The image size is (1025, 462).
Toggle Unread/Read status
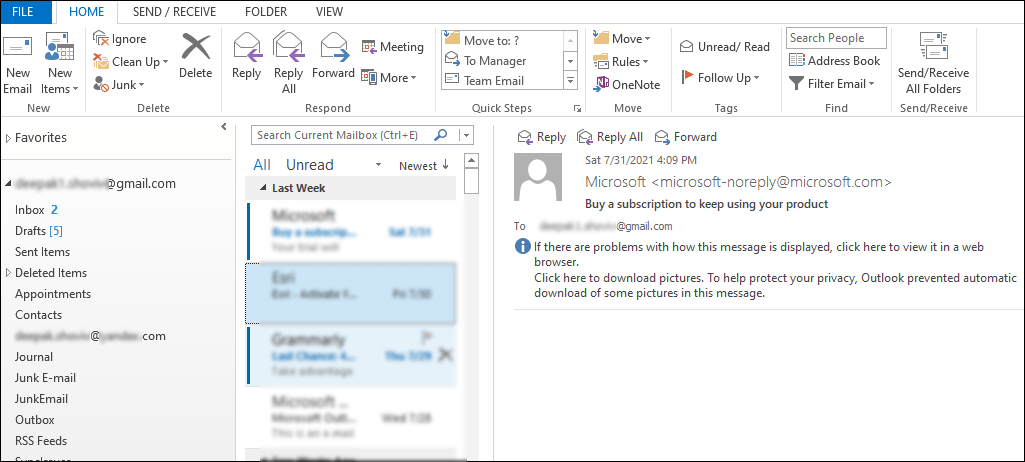pyautogui.click(x=724, y=47)
